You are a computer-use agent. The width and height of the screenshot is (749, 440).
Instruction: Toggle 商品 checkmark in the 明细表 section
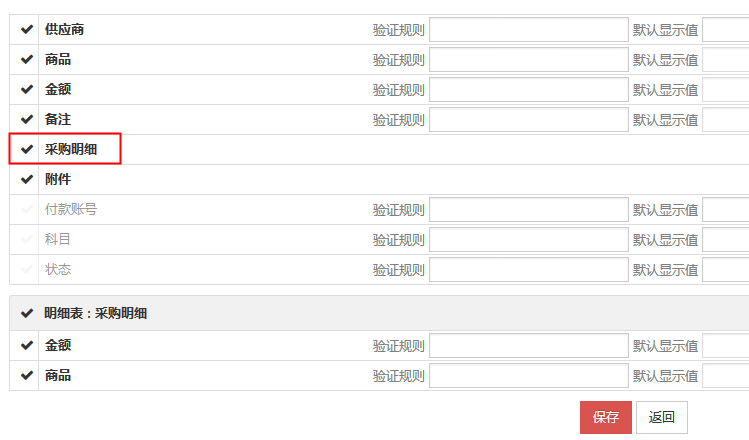tap(27, 376)
